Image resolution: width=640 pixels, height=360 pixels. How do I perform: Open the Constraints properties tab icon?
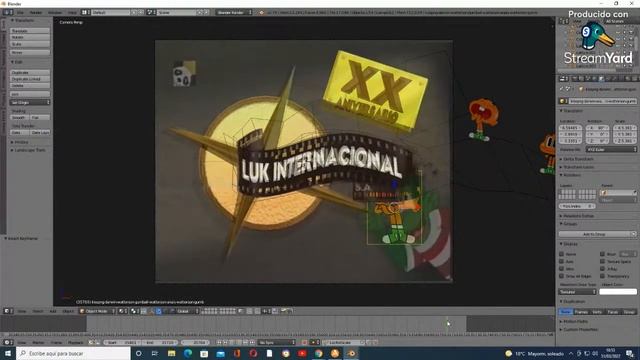click(608, 78)
